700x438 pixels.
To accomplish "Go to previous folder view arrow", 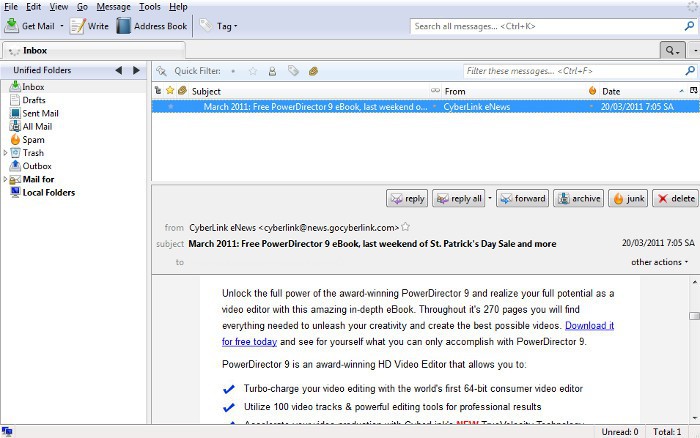I will pos(118,70).
